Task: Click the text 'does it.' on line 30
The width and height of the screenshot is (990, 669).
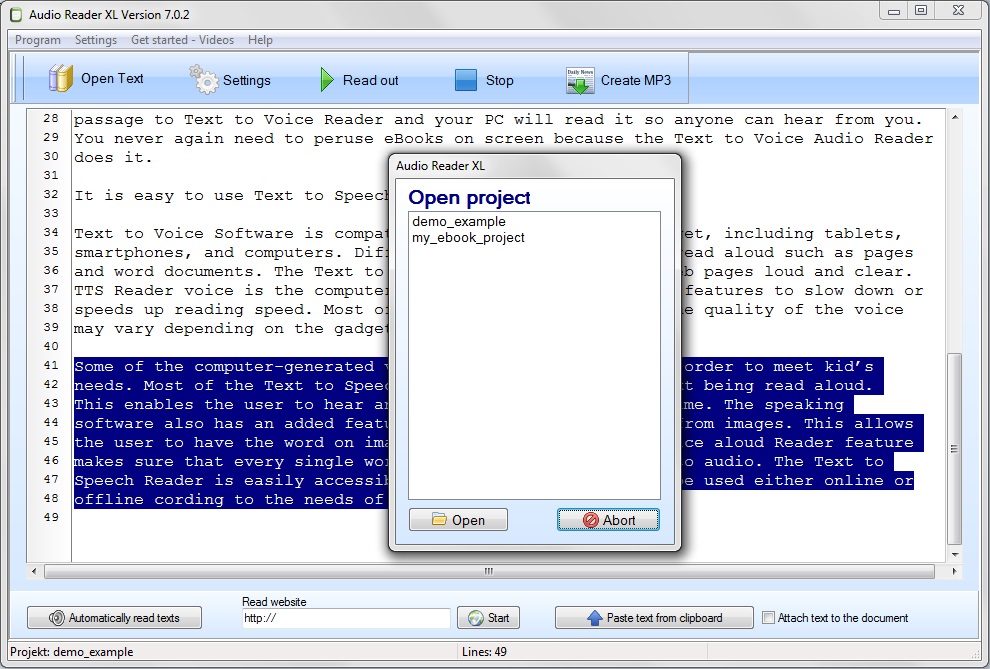Action: click(x=114, y=158)
